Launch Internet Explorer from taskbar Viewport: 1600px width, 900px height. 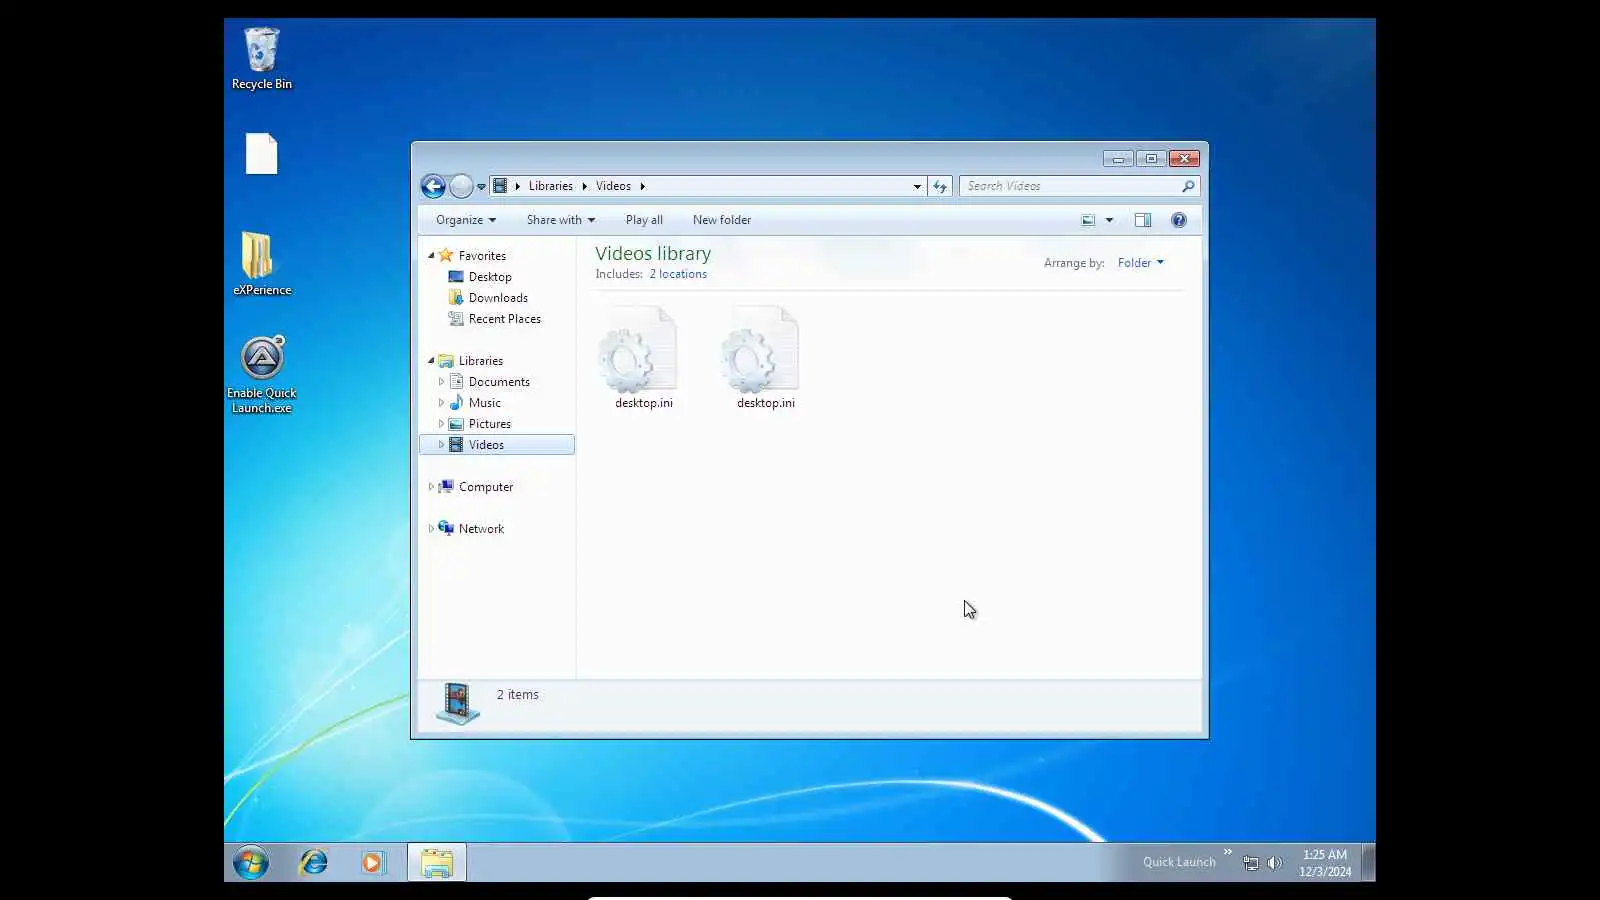(314, 862)
